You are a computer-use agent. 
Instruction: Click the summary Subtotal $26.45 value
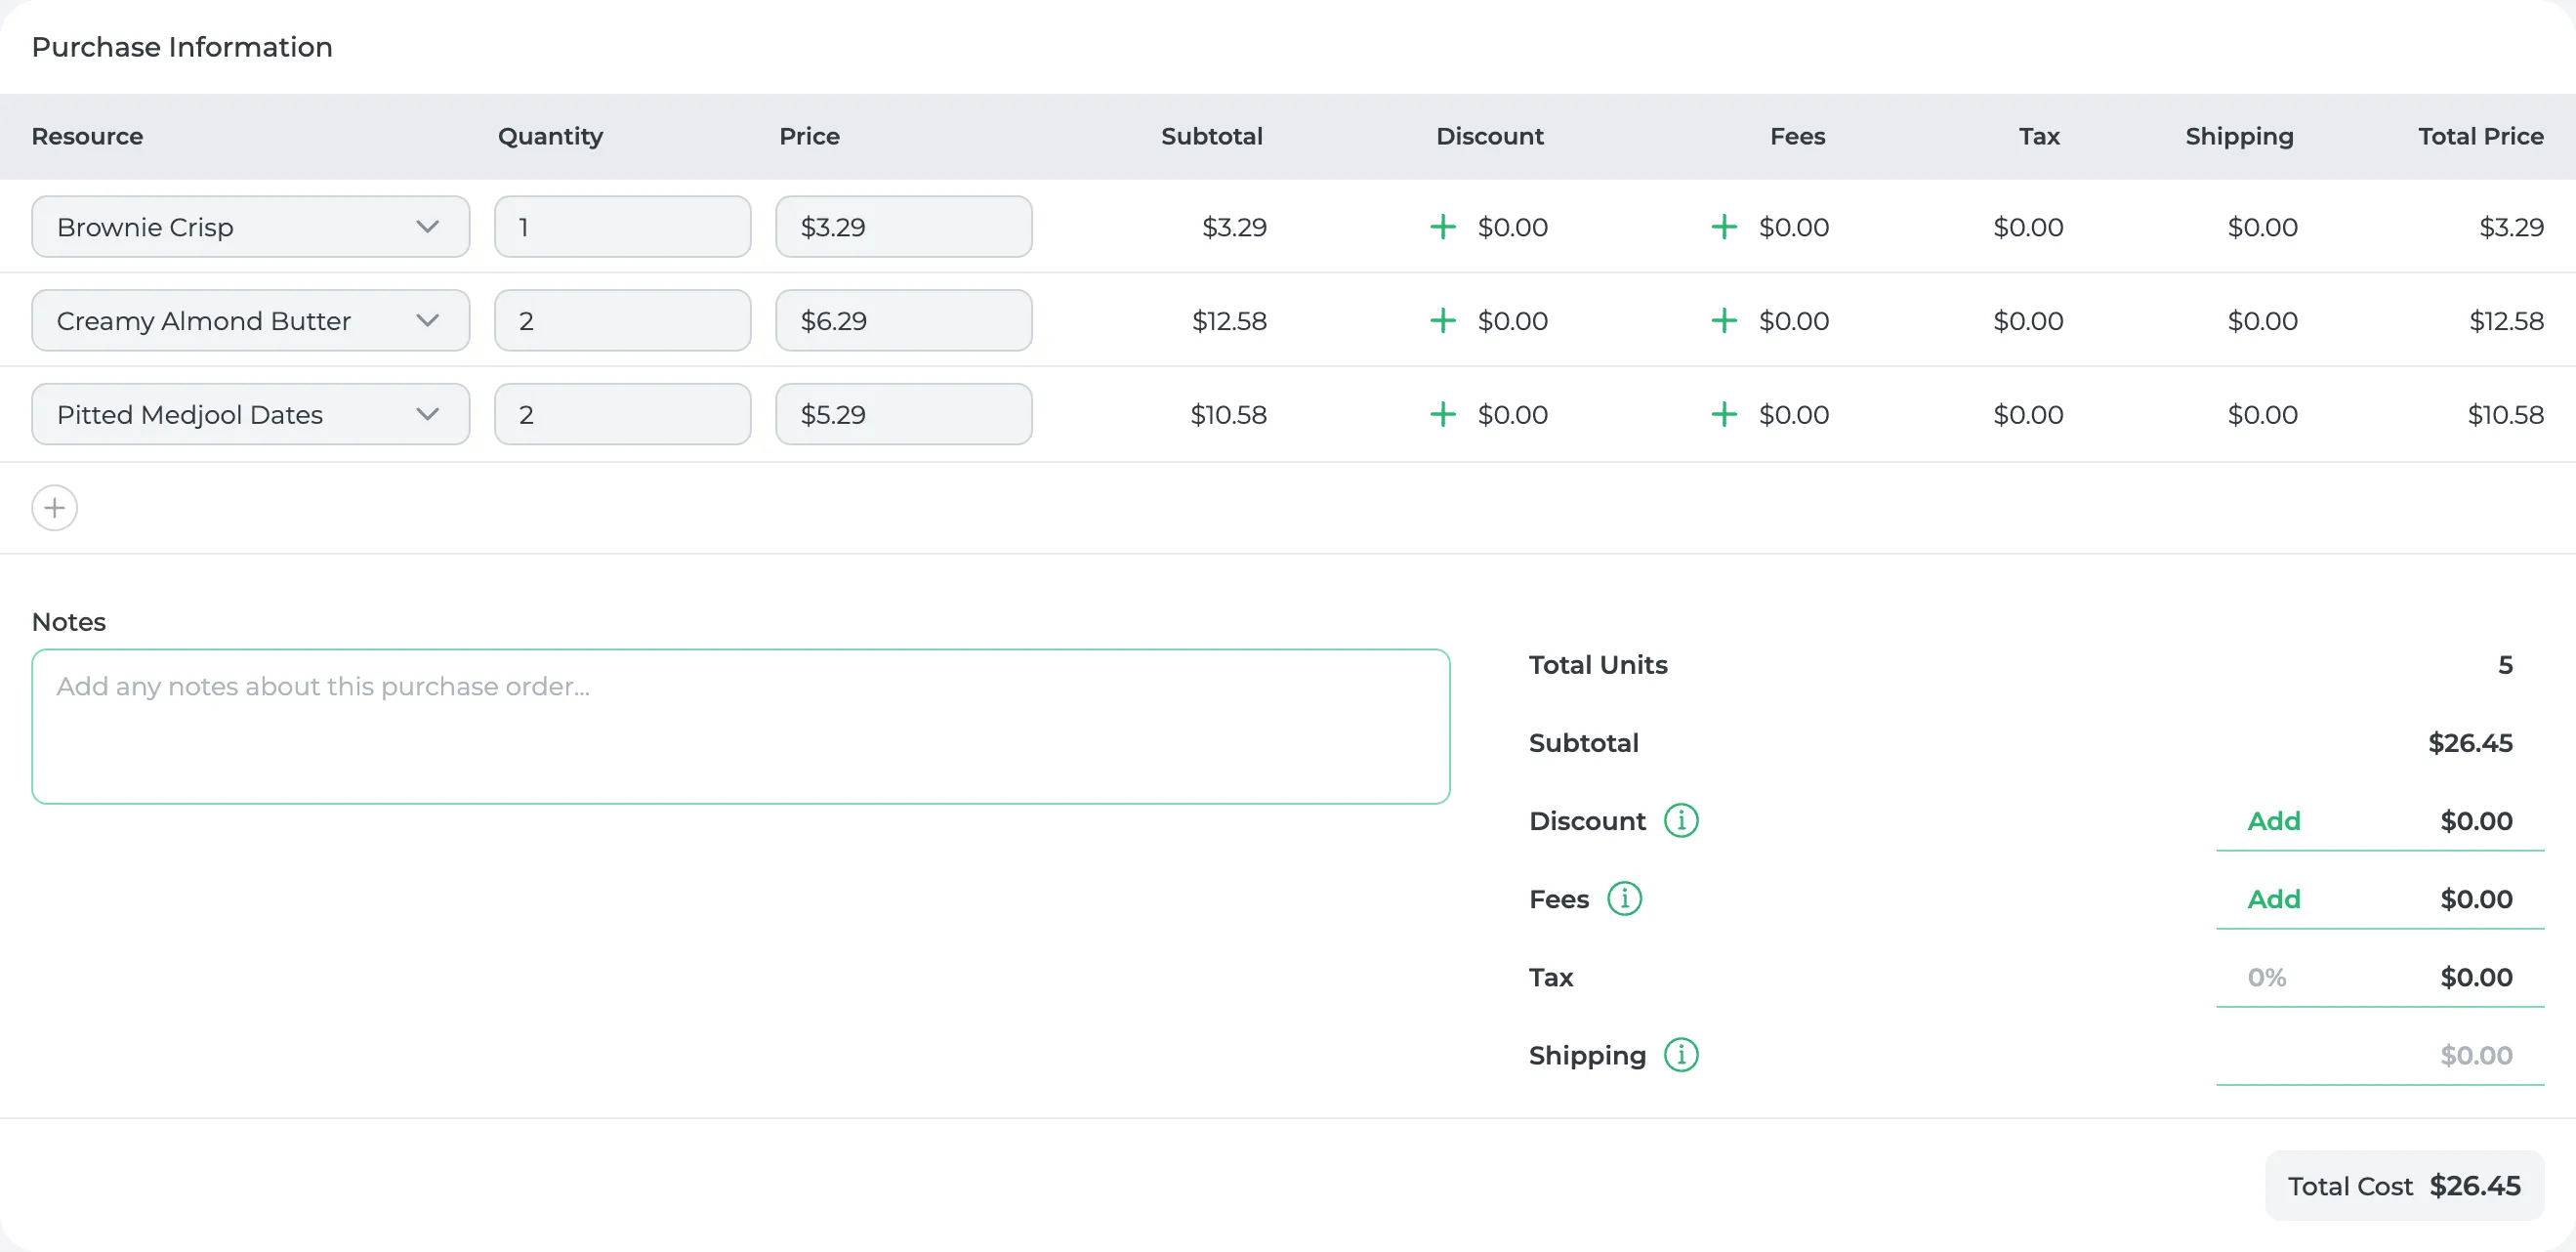coord(2470,743)
